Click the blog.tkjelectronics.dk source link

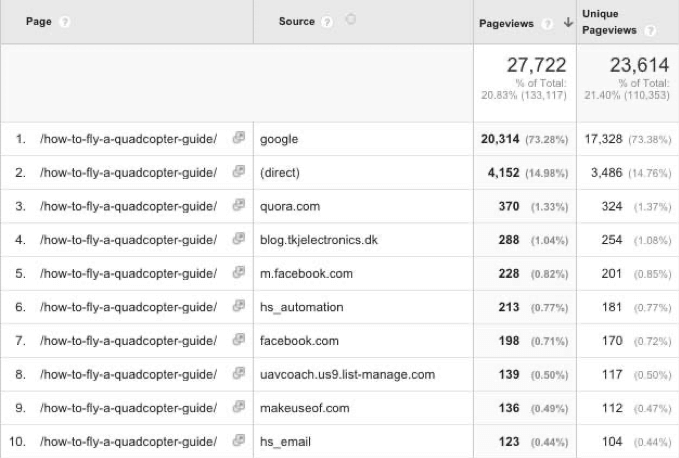point(319,240)
